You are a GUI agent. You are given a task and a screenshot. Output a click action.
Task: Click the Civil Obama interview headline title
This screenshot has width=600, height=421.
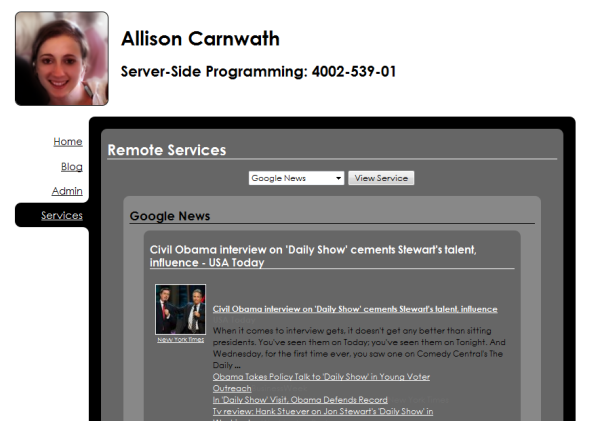(x=313, y=256)
